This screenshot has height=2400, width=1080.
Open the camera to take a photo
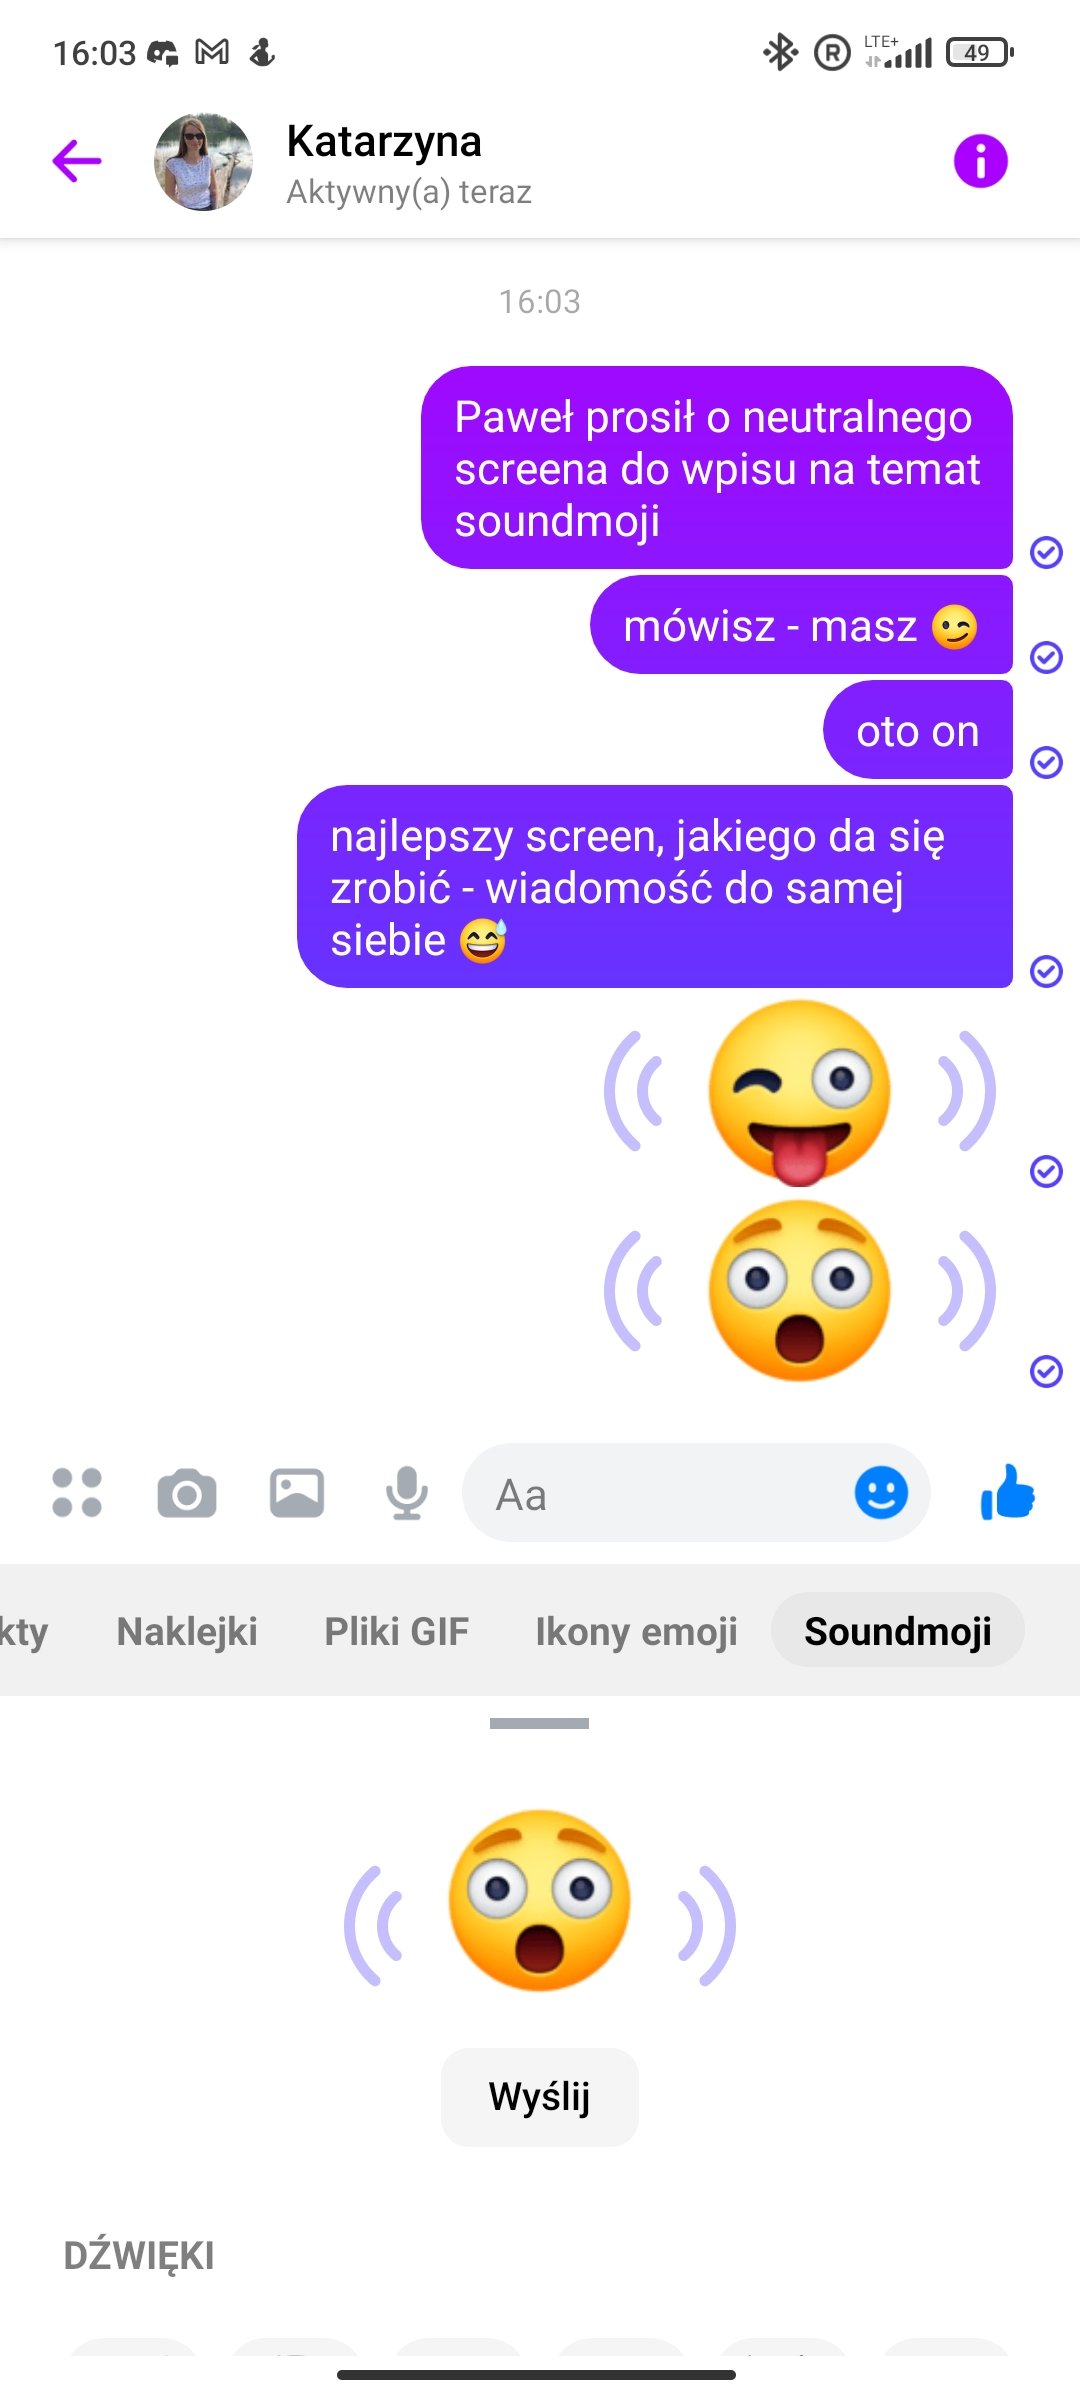(x=187, y=1493)
